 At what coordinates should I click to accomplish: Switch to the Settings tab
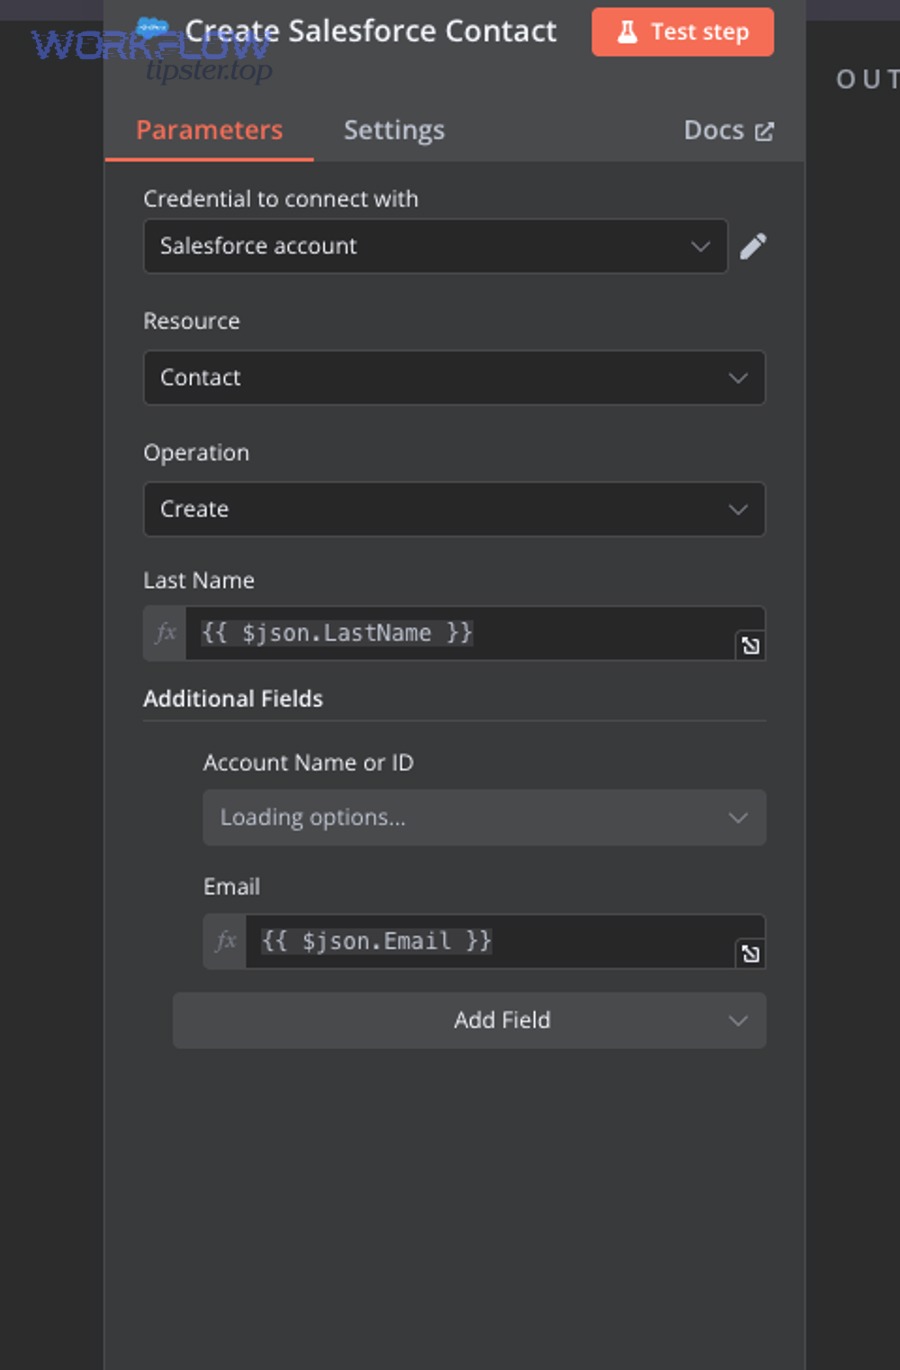pos(394,130)
